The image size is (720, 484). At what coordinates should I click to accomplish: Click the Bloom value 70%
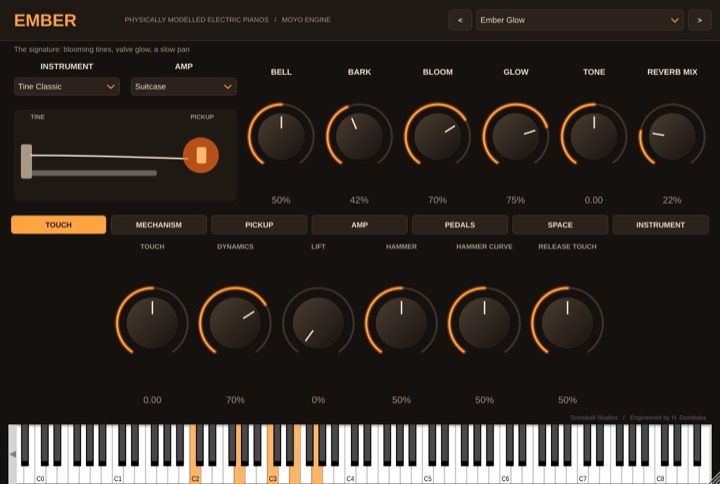[x=438, y=200]
